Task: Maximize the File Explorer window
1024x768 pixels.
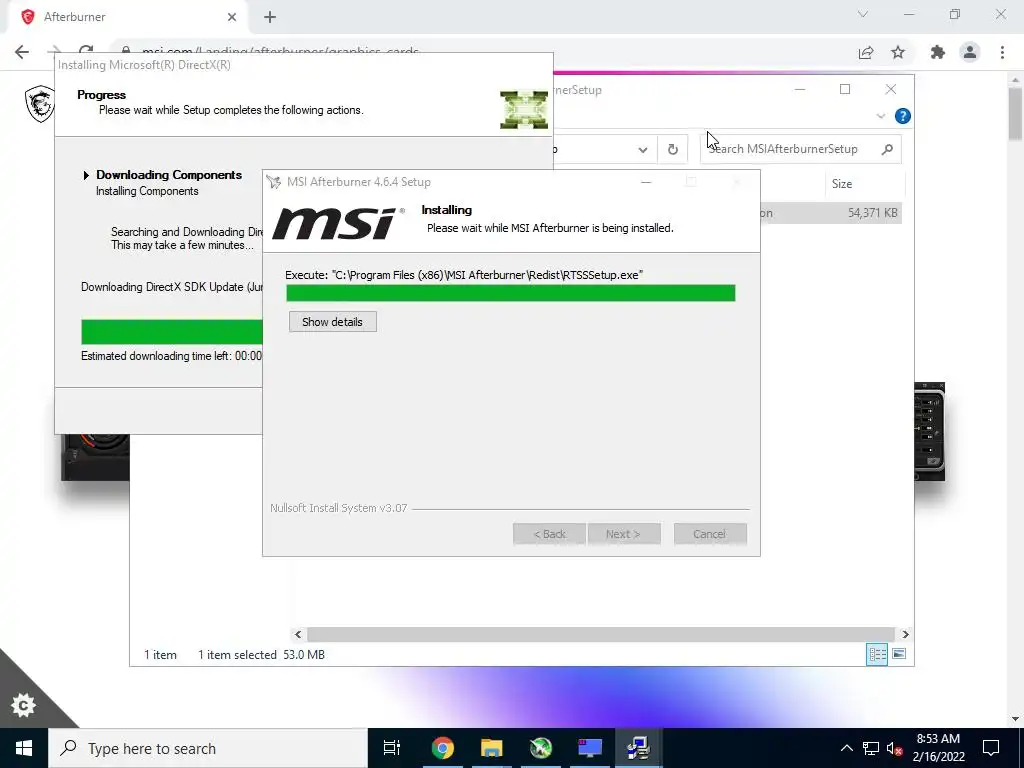Action: (x=845, y=89)
